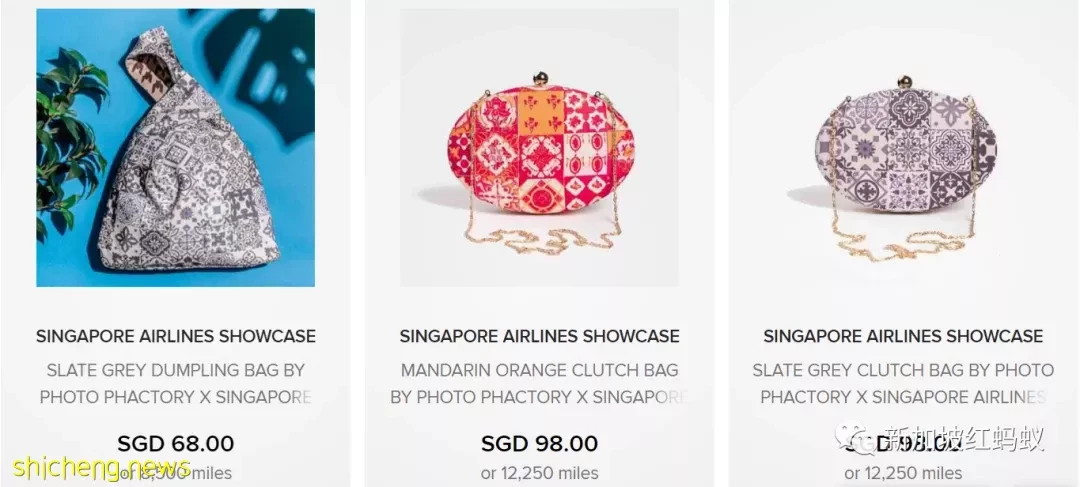The width and height of the screenshot is (1080, 487).
Task: Click the 12,250 miles text under grey clutch
Action: [903, 473]
